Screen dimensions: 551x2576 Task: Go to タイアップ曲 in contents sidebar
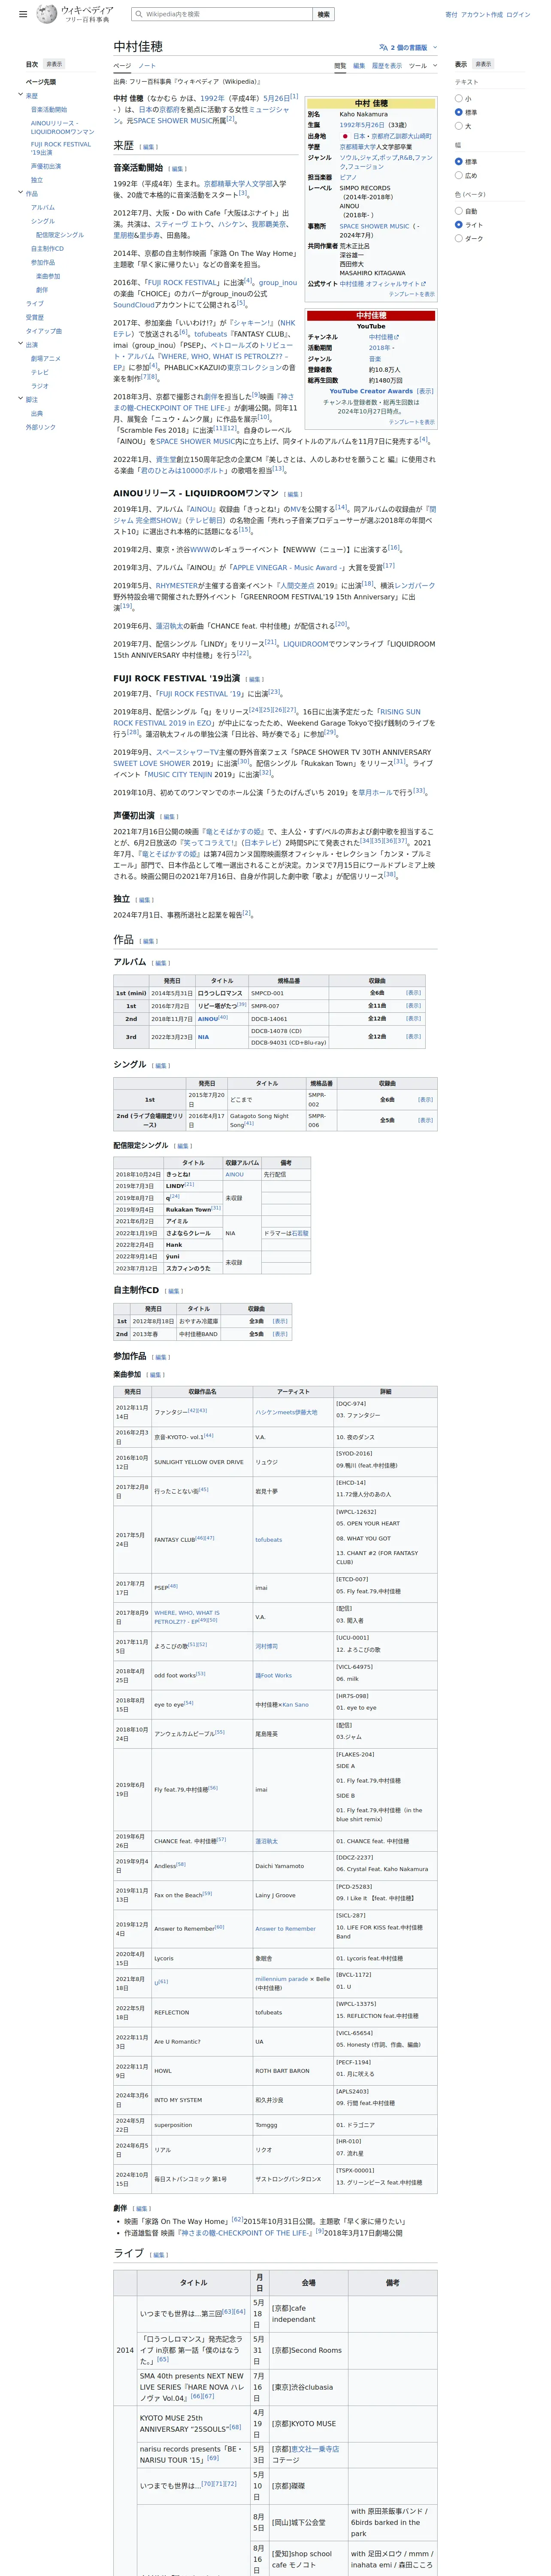pos(44,331)
